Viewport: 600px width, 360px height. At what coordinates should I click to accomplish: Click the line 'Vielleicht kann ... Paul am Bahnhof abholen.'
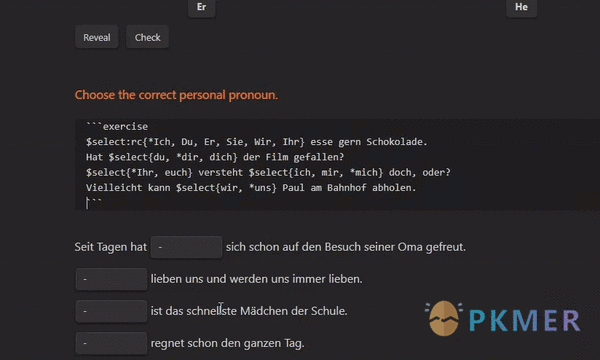click(251, 188)
